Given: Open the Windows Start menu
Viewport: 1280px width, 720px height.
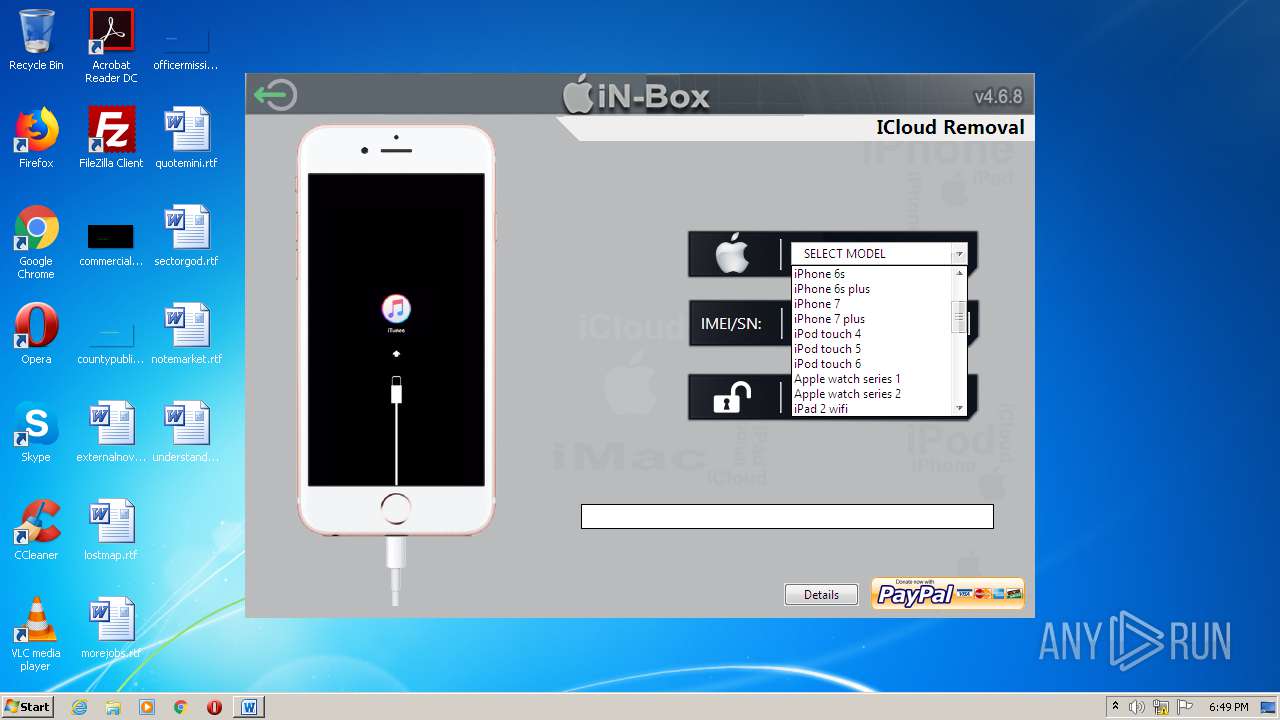Looking at the screenshot, I should 28,707.
